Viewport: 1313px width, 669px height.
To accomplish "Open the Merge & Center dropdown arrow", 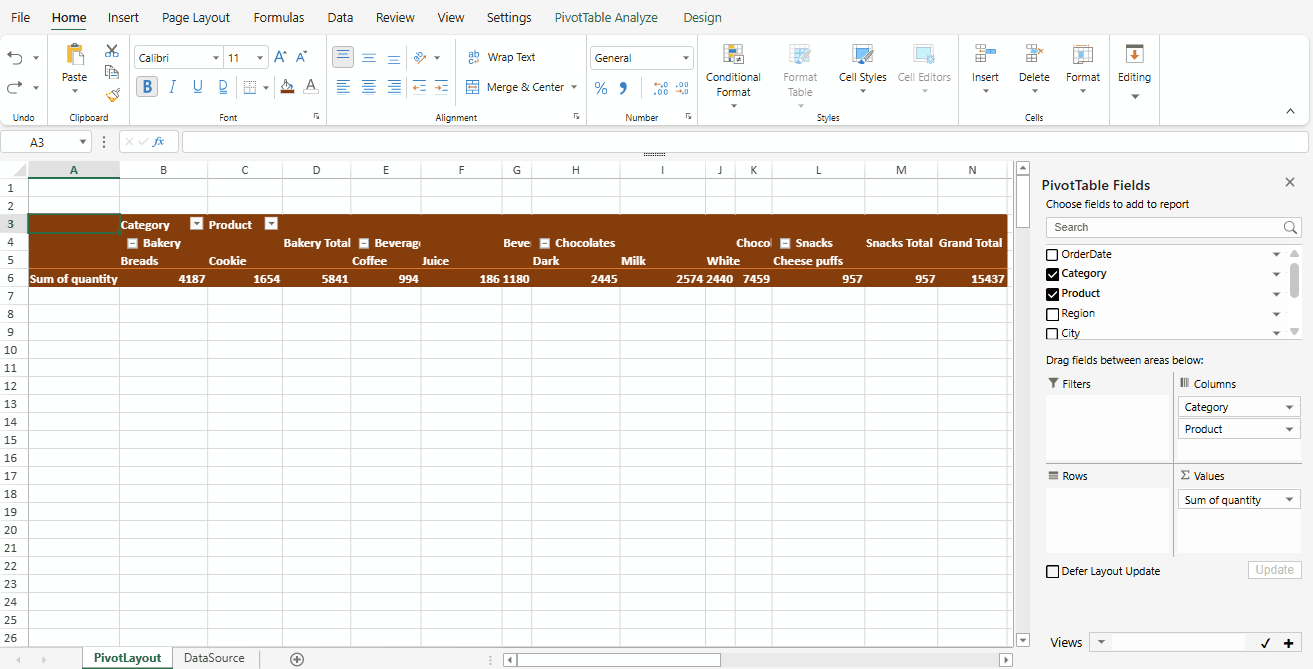I will 574,87.
